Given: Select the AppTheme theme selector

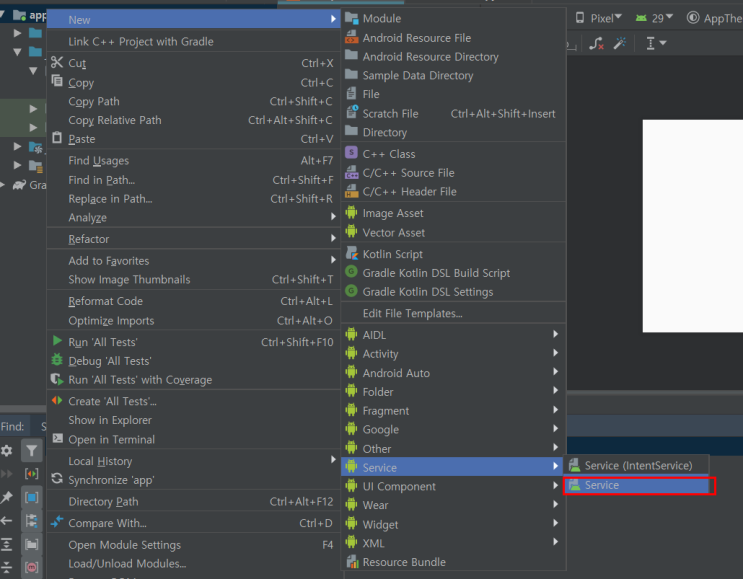Looking at the screenshot, I should point(715,18).
